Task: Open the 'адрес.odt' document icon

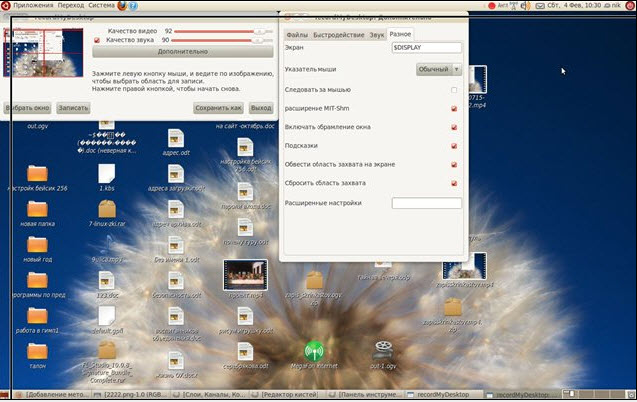Action: (x=176, y=138)
